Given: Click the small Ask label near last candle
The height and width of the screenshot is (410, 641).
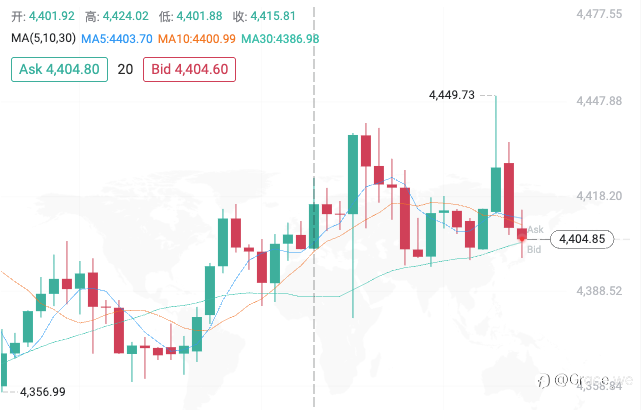Looking at the screenshot, I should pos(536,229).
